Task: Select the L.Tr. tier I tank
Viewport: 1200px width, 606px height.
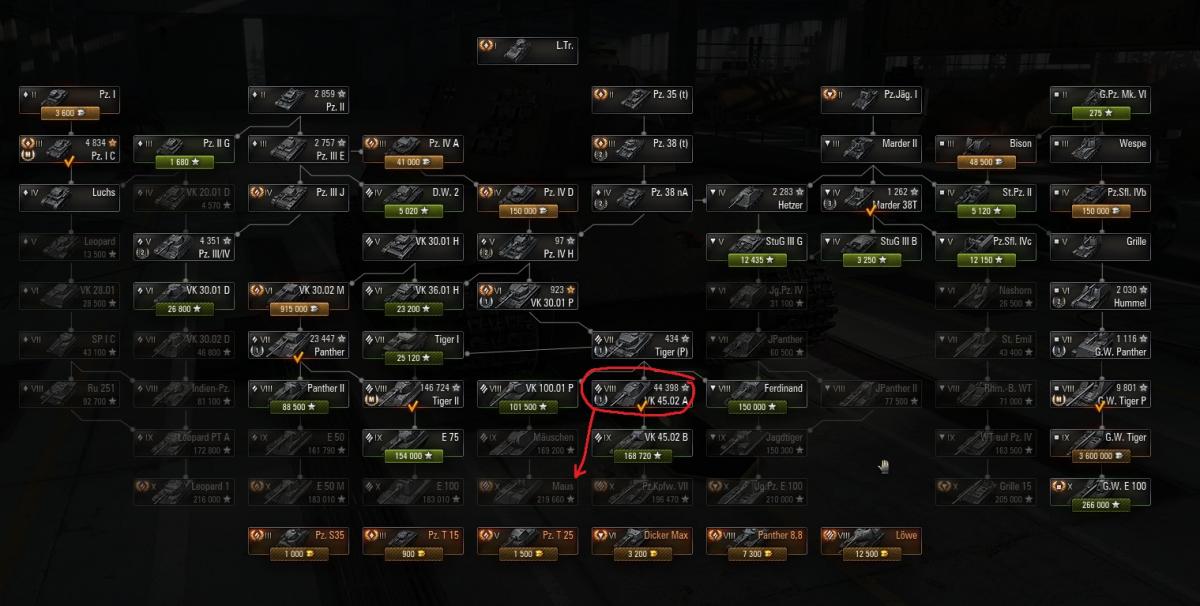Action: click(x=527, y=50)
